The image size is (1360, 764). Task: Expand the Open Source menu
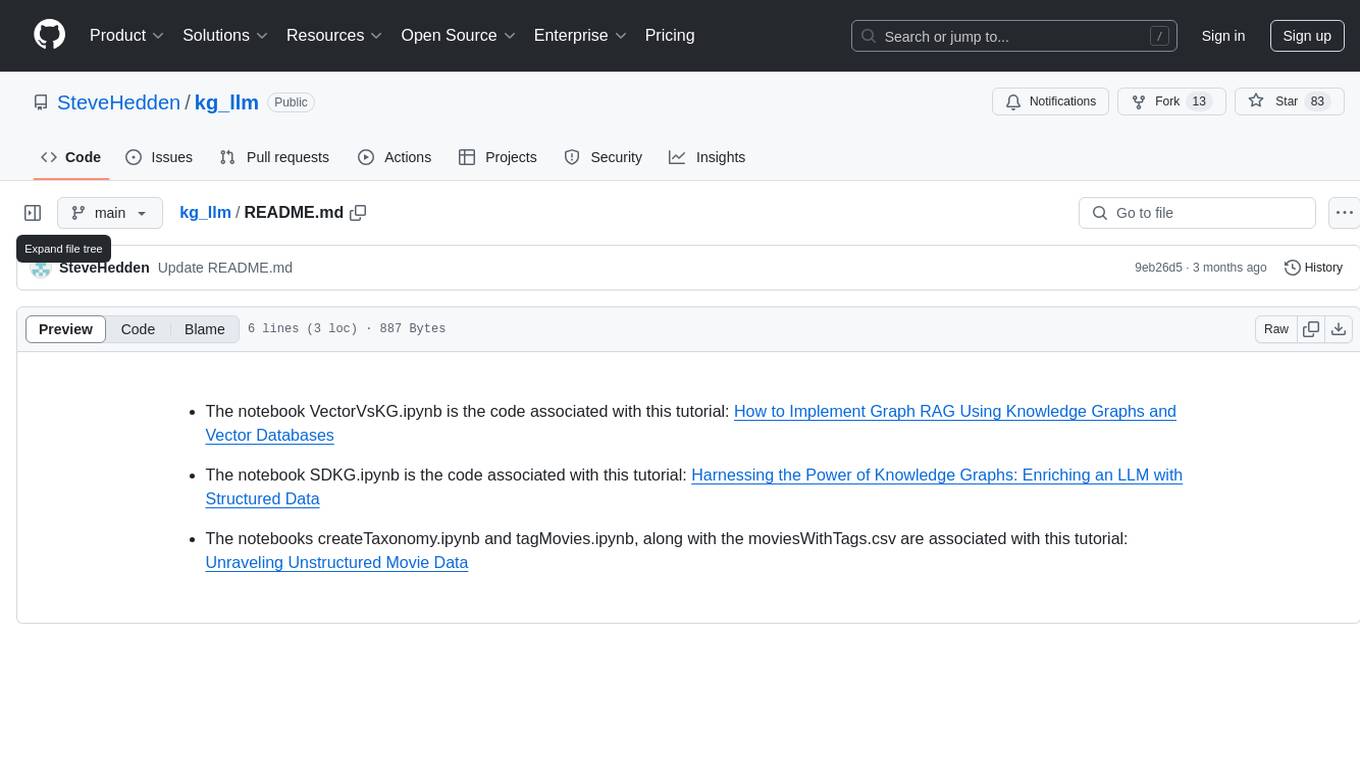[458, 35]
